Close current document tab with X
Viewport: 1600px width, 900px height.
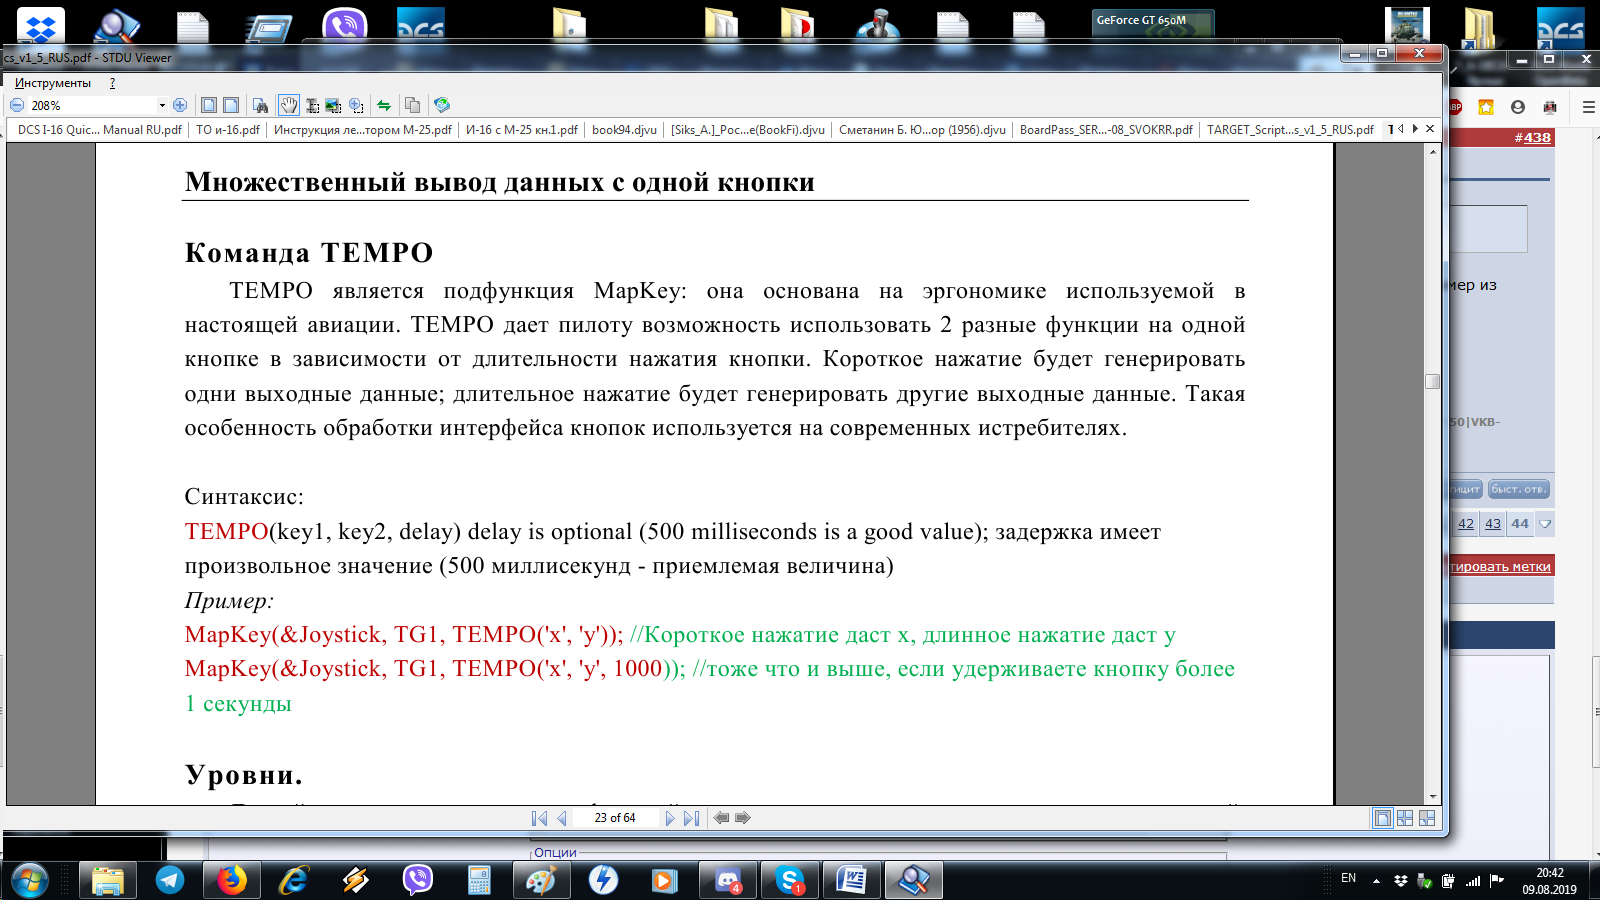(1430, 129)
